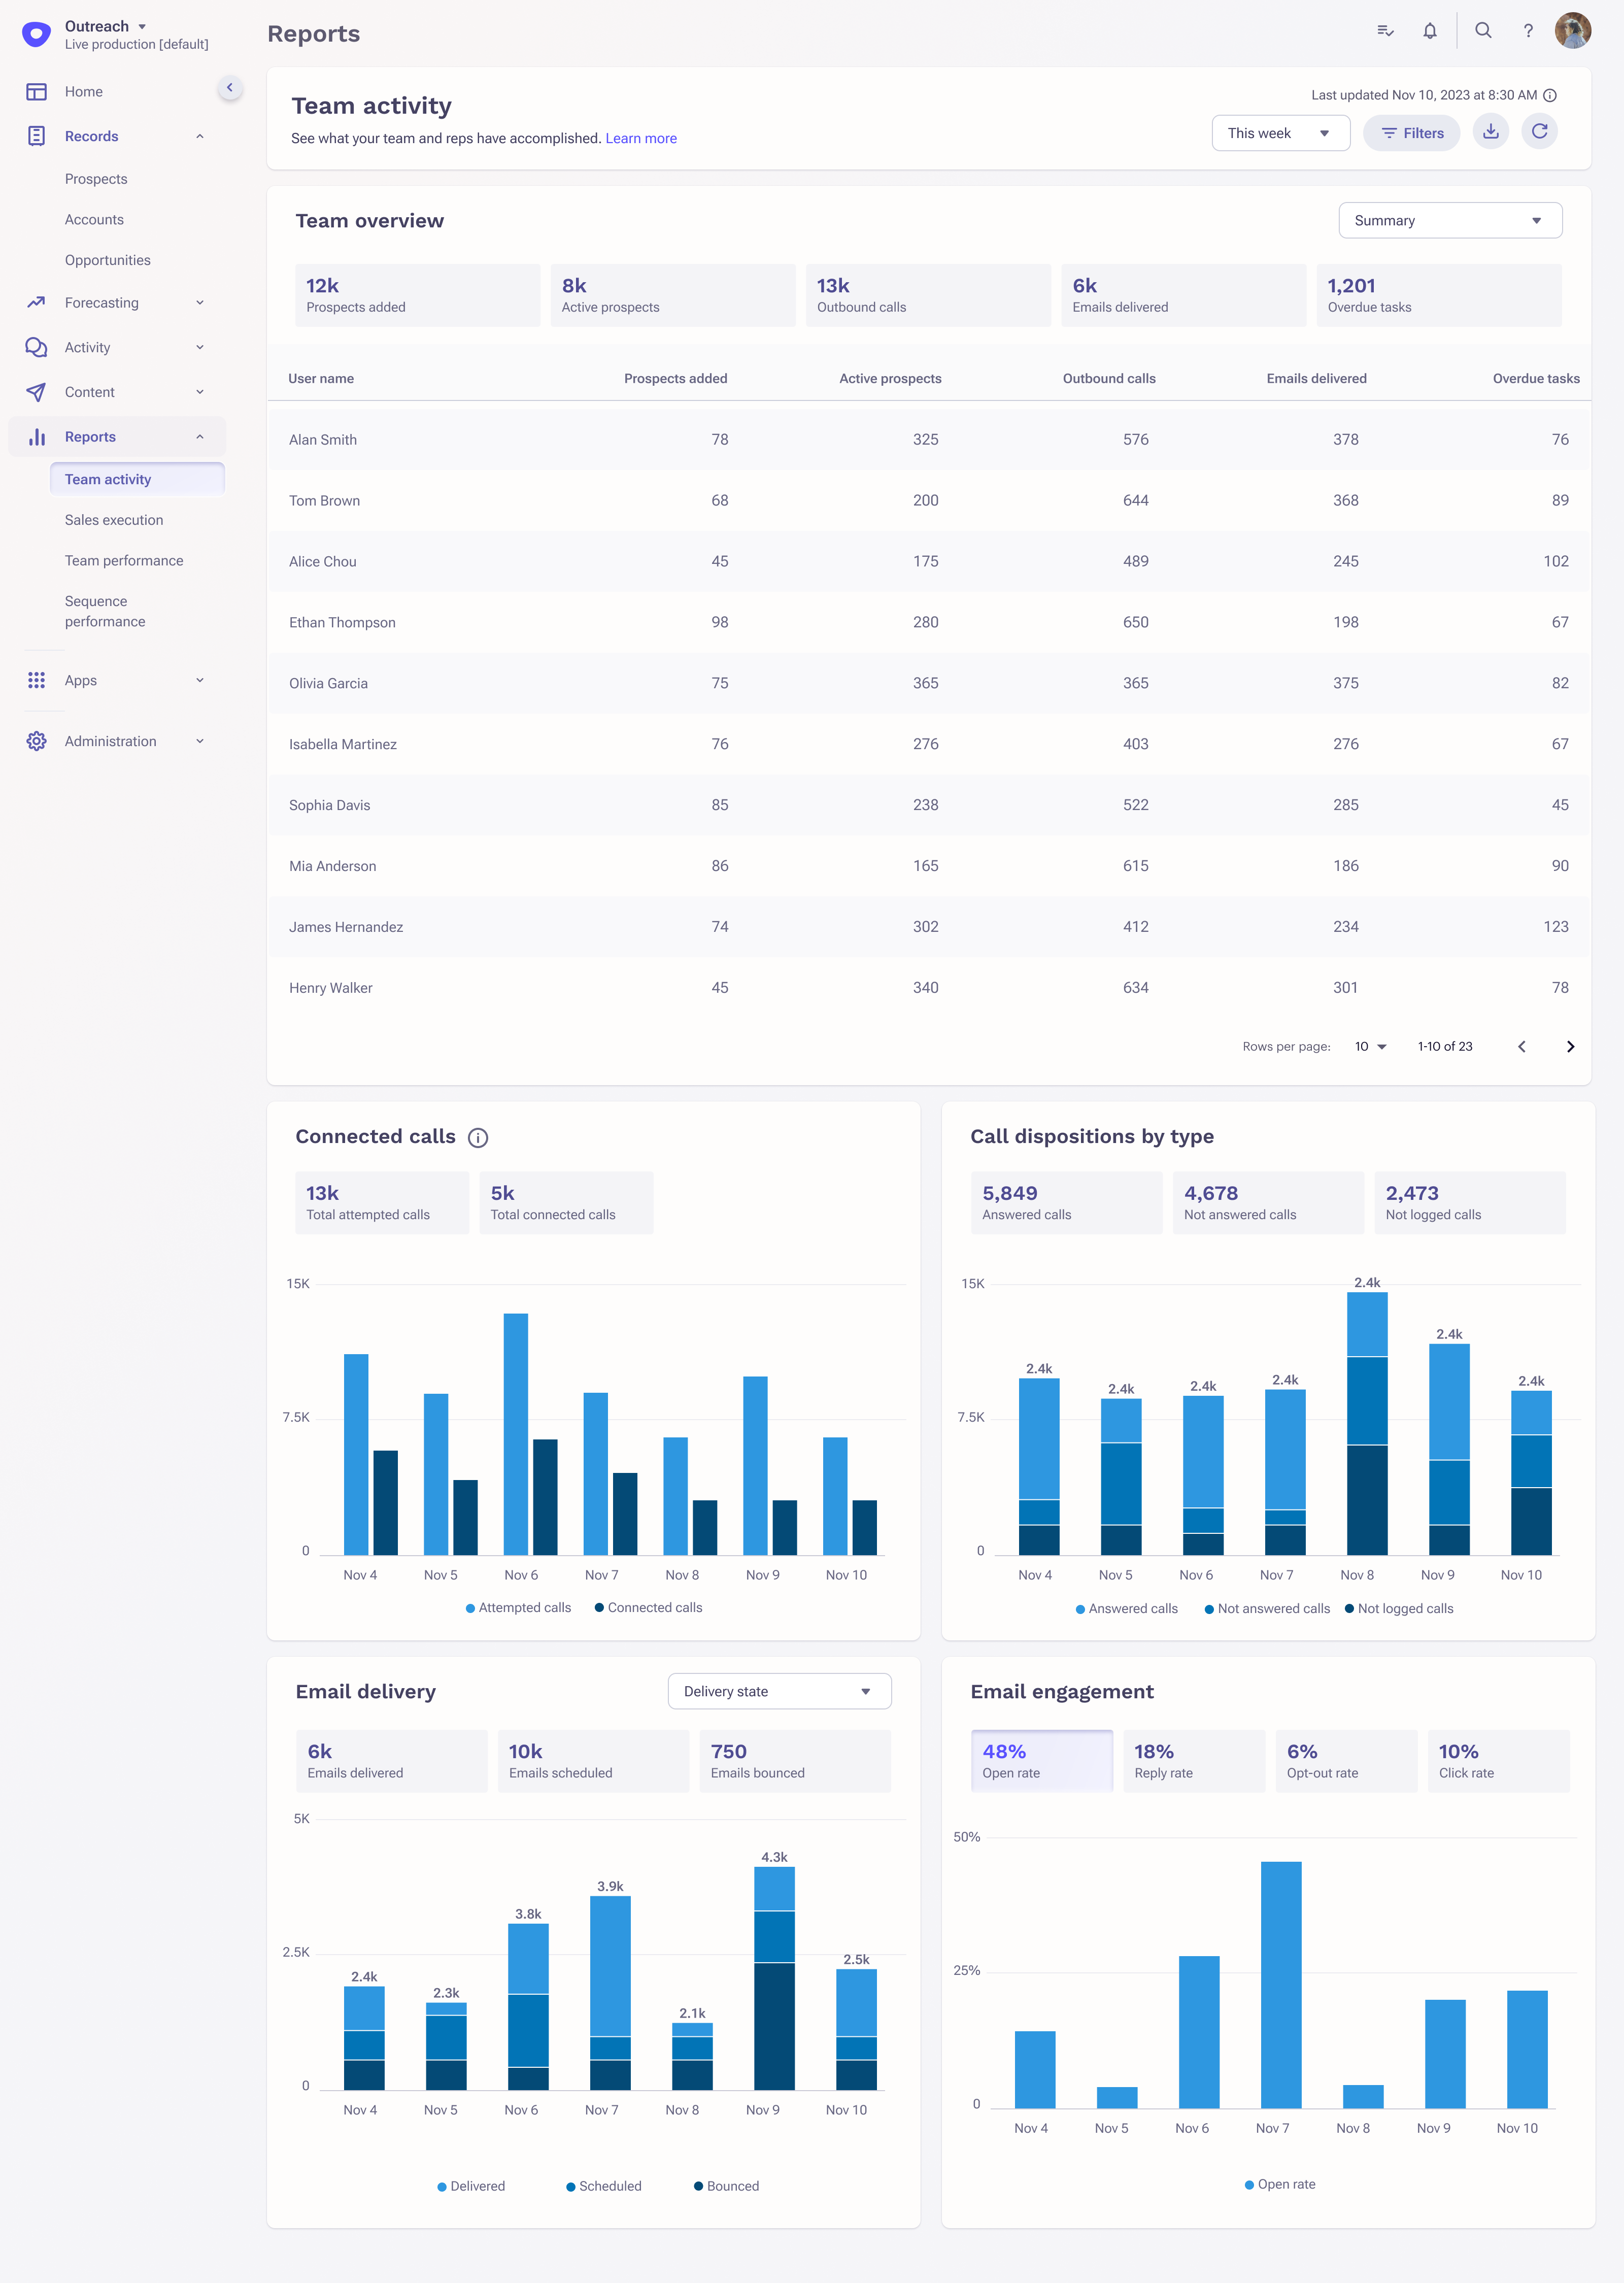
Task: Expand the Delivery state dropdown
Action: (779, 1692)
